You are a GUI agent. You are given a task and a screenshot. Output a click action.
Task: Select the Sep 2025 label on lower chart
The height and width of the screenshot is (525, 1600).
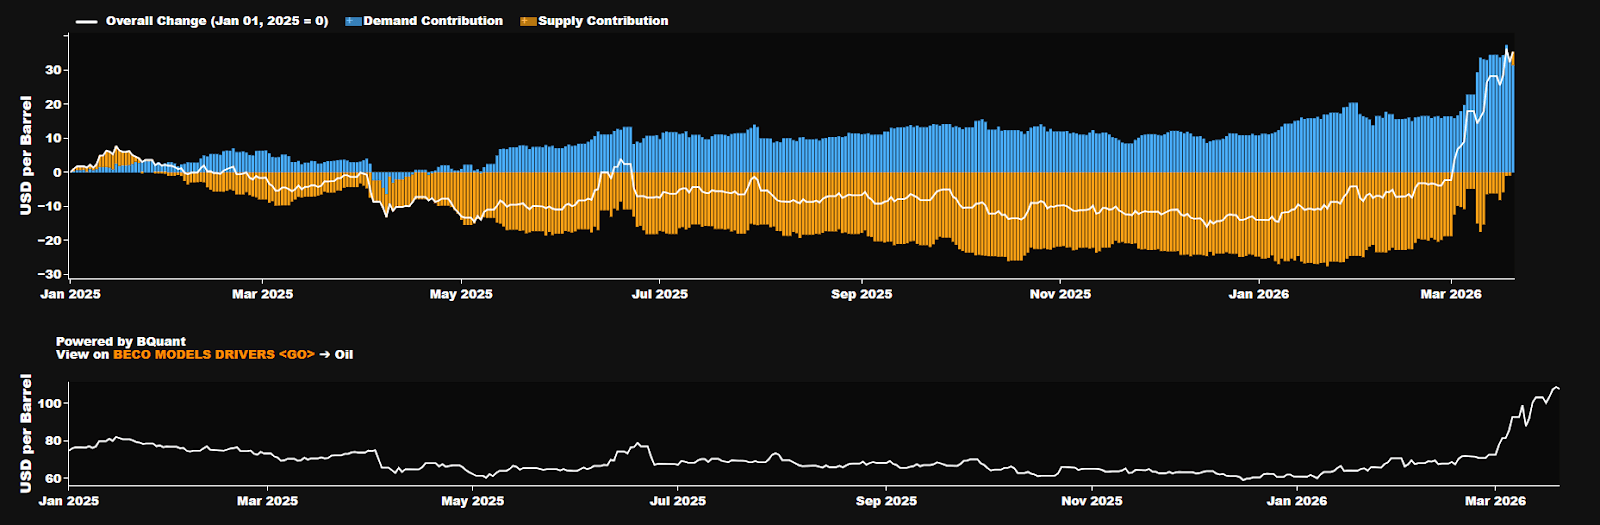pyautogui.click(x=886, y=501)
